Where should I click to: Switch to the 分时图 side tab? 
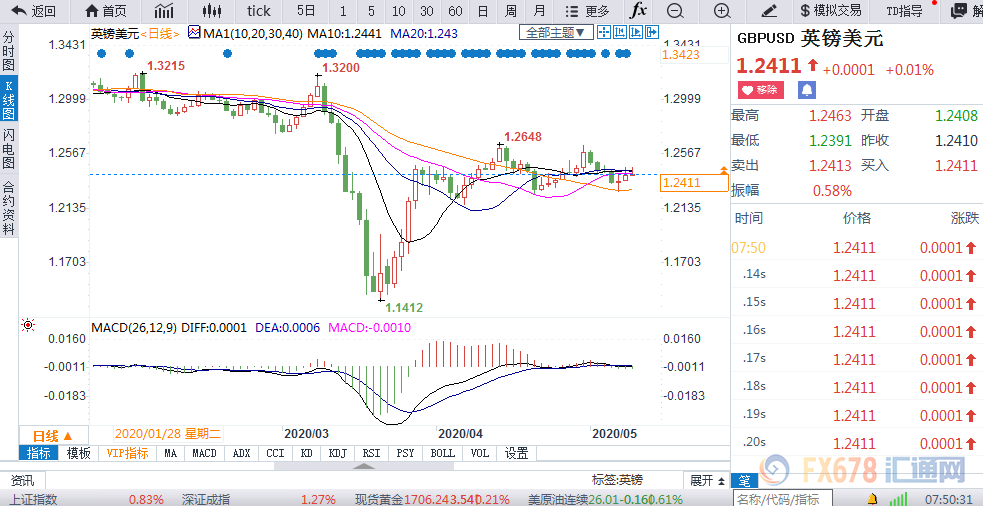9,51
